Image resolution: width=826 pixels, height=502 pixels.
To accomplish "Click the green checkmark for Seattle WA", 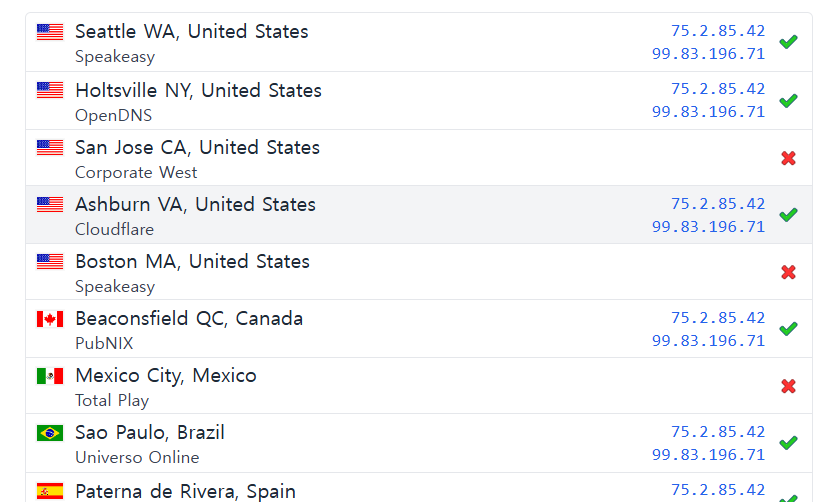I will pyautogui.click(x=788, y=42).
